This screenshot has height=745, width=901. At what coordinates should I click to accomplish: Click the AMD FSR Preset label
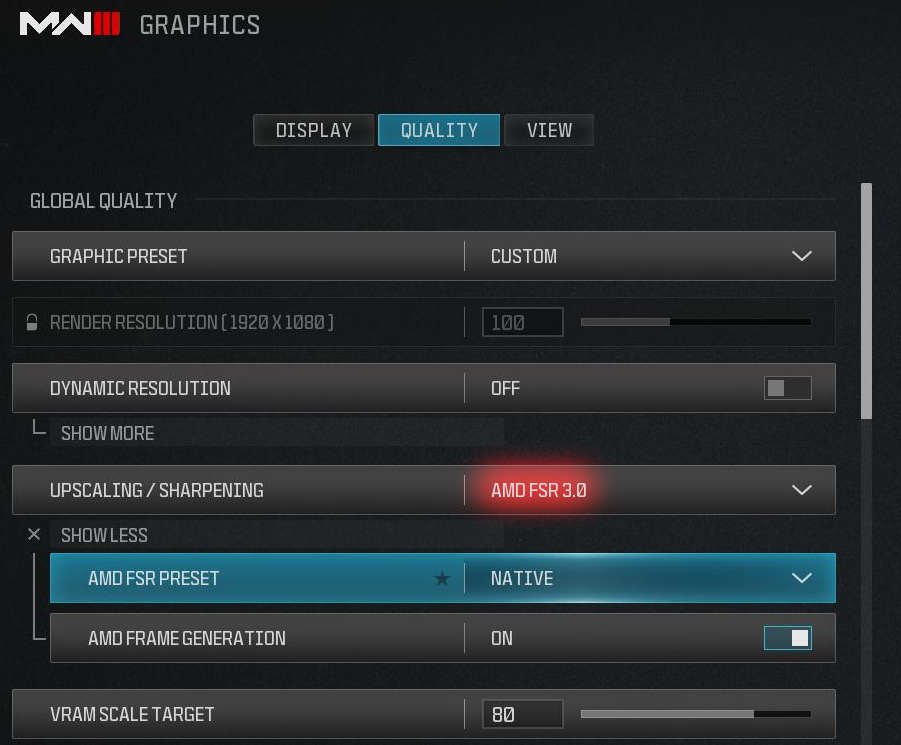[x=153, y=578]
